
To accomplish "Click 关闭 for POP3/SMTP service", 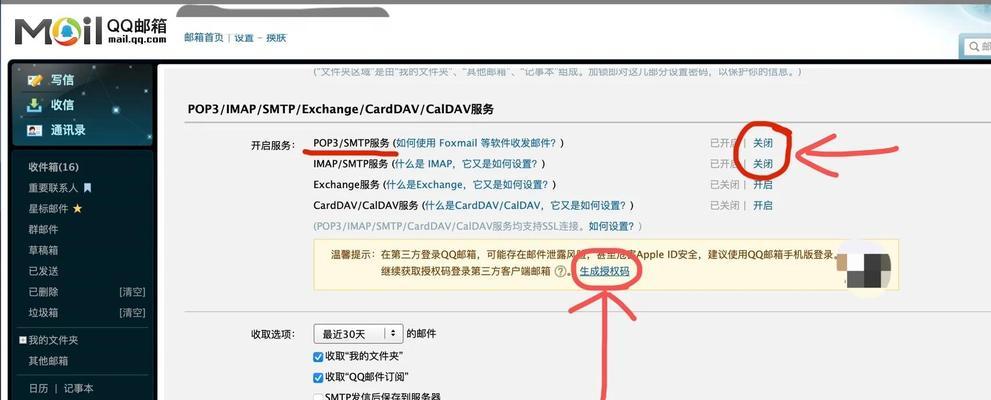I will [762, 143].
